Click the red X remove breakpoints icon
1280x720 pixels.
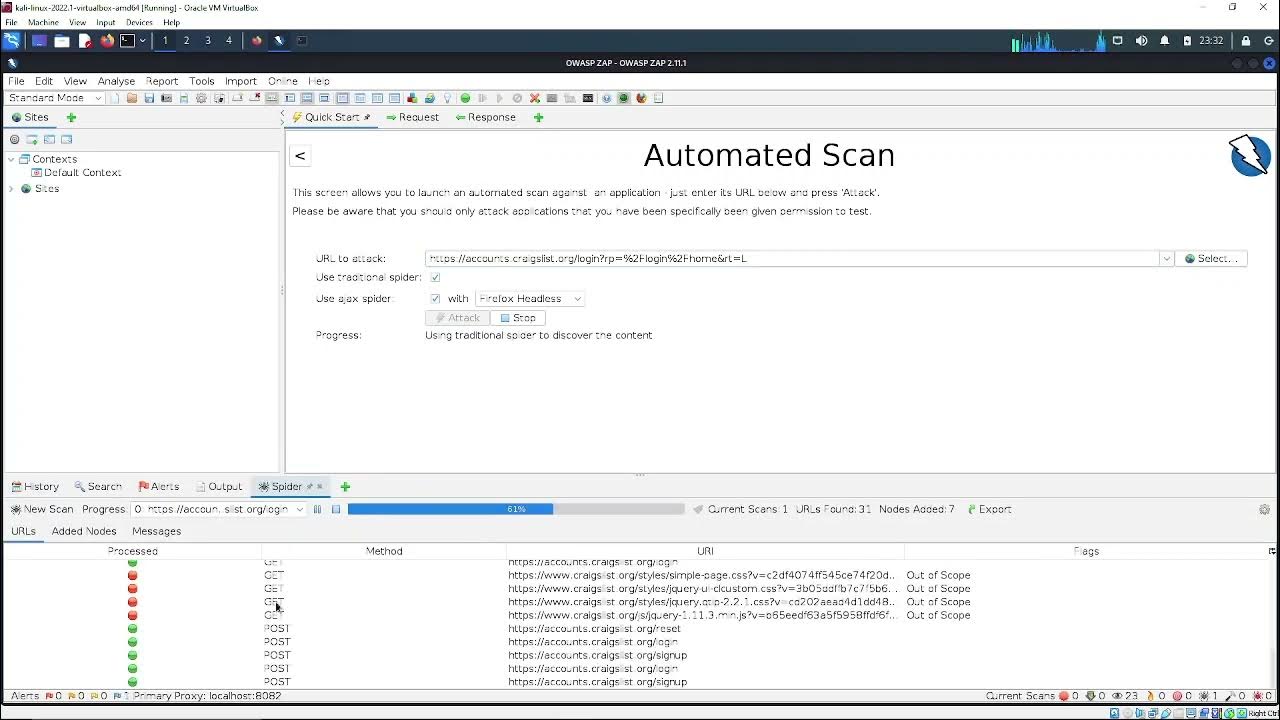535,98
